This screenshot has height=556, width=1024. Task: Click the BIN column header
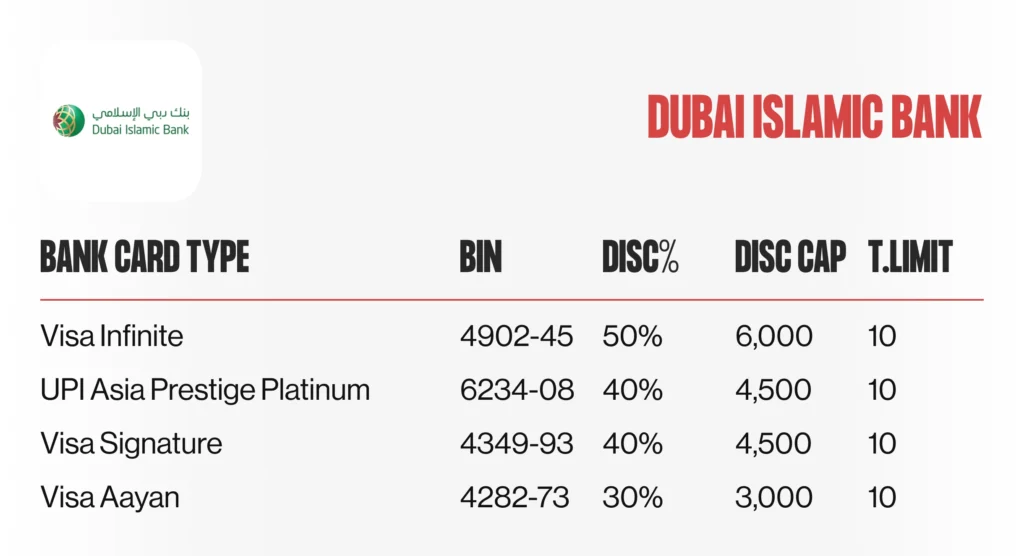[x=481, y=257]
